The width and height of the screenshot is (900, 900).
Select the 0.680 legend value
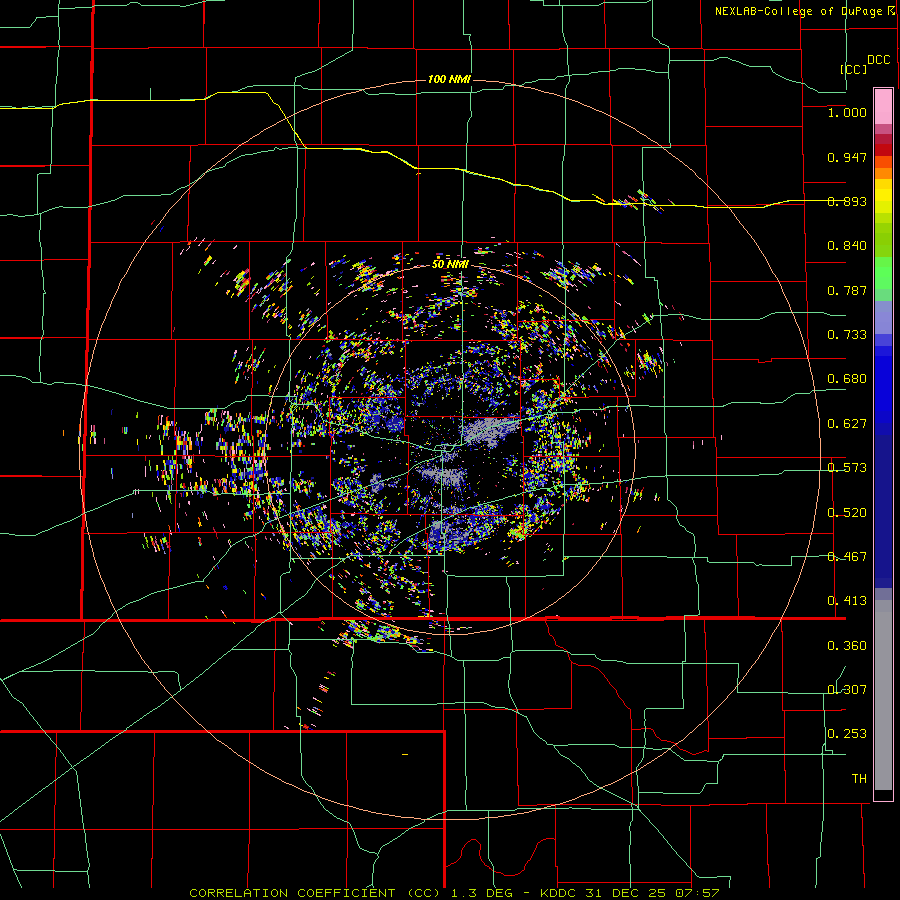[x=847, y=378]
